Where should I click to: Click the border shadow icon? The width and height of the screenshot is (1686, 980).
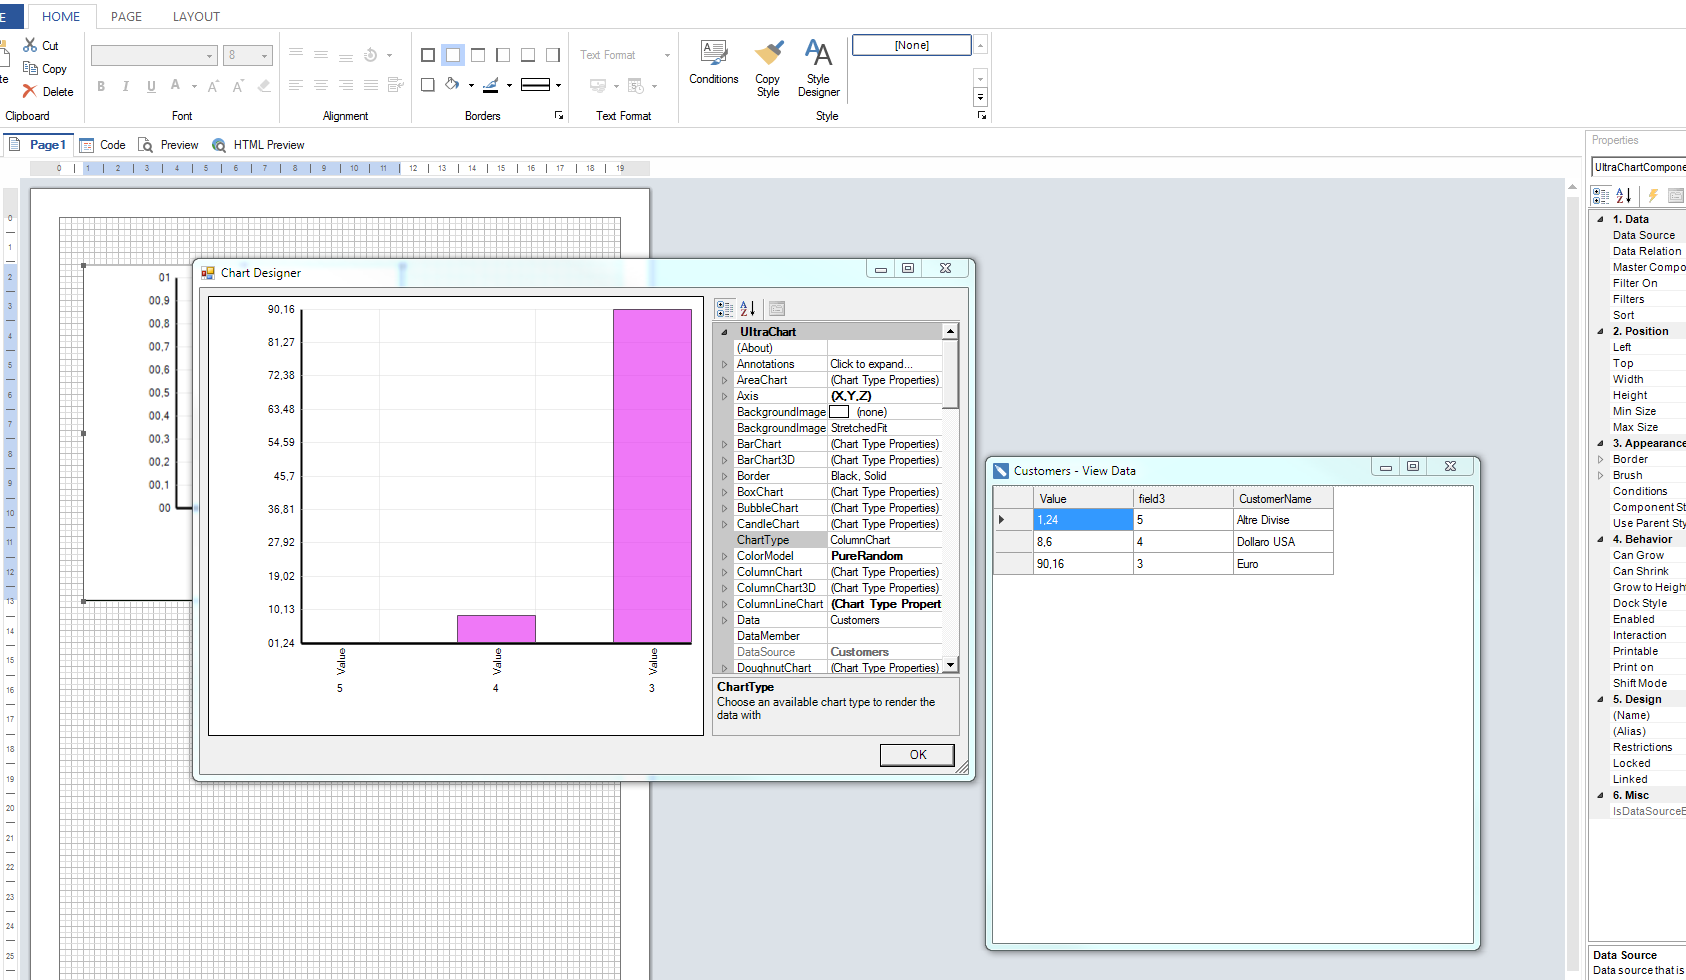point(428,85)
